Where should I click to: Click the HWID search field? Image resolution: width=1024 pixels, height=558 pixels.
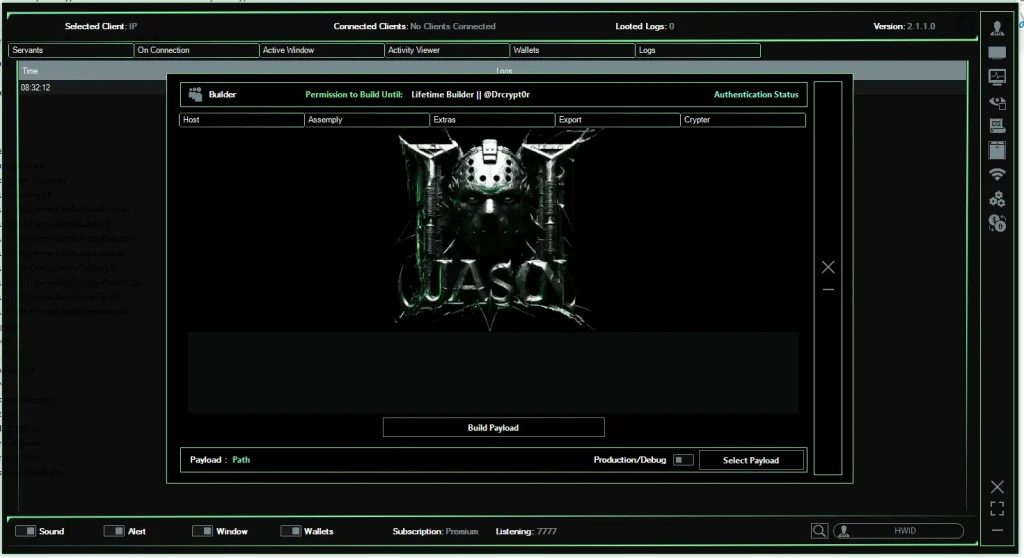click(899, 531)
